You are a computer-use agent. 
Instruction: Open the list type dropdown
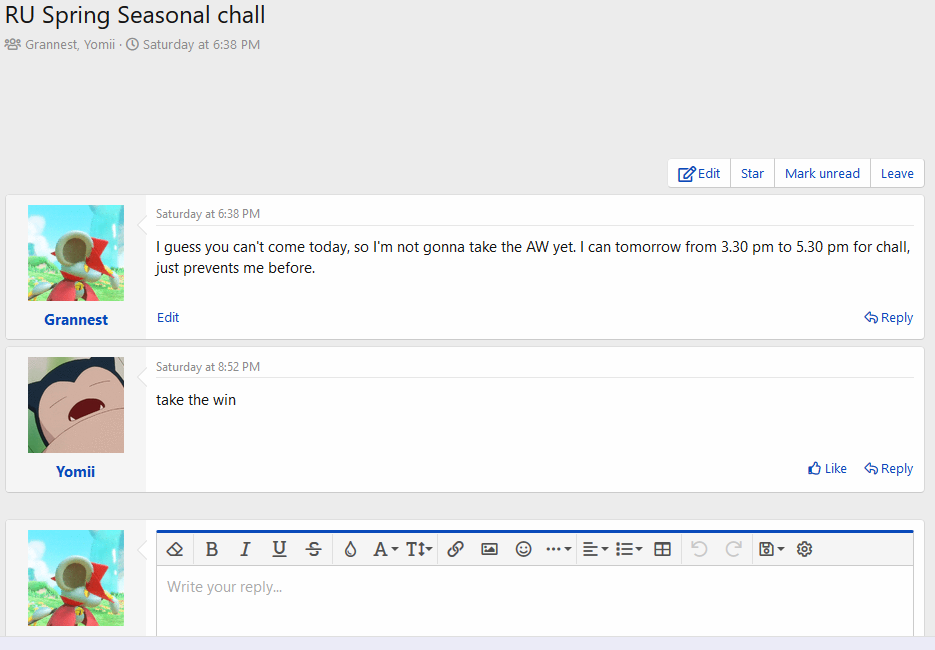coord(629,549)
